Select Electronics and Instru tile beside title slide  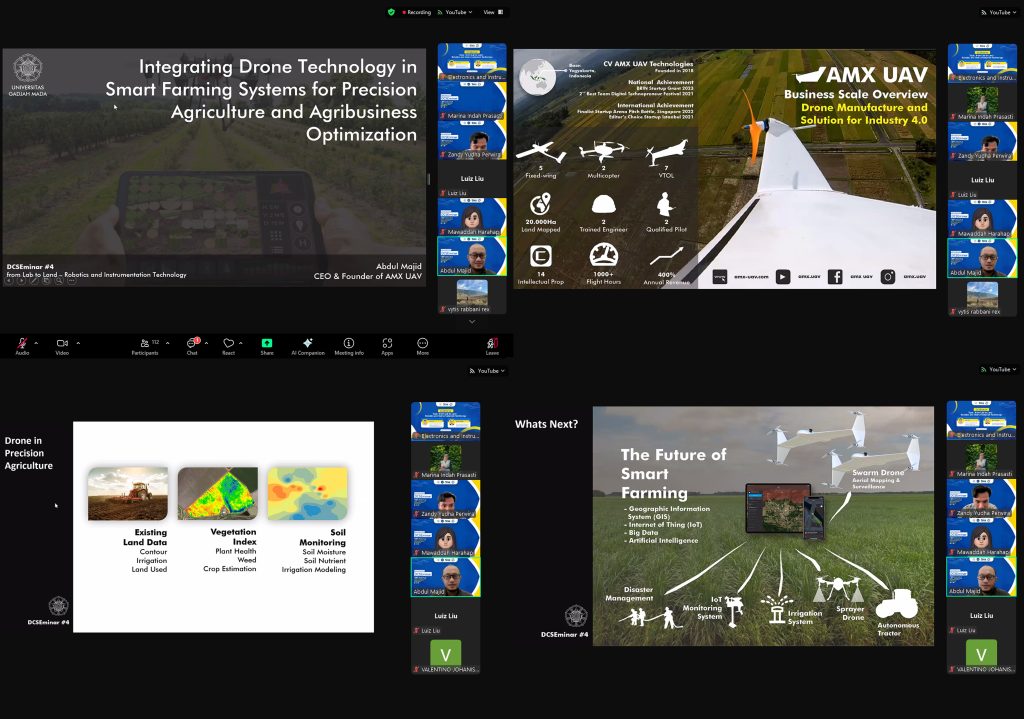pyautogui.click(x=472, y=62)
